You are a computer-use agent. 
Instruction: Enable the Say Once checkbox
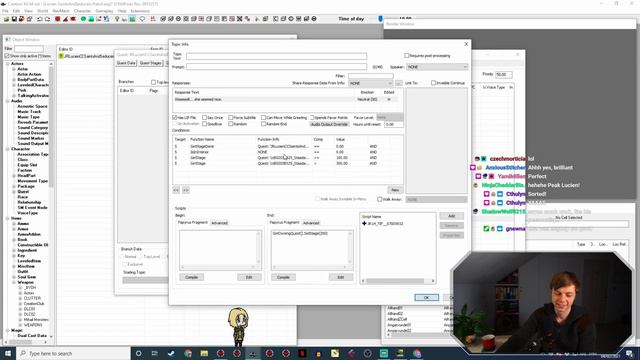coord(204,118)
